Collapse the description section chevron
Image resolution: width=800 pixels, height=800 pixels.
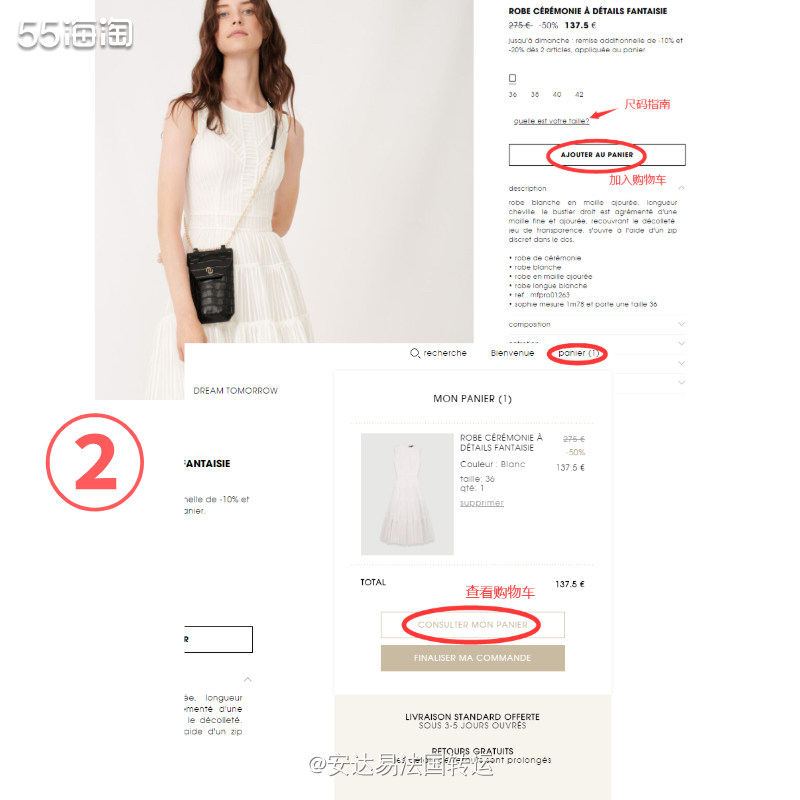click(x=681, y=188)
